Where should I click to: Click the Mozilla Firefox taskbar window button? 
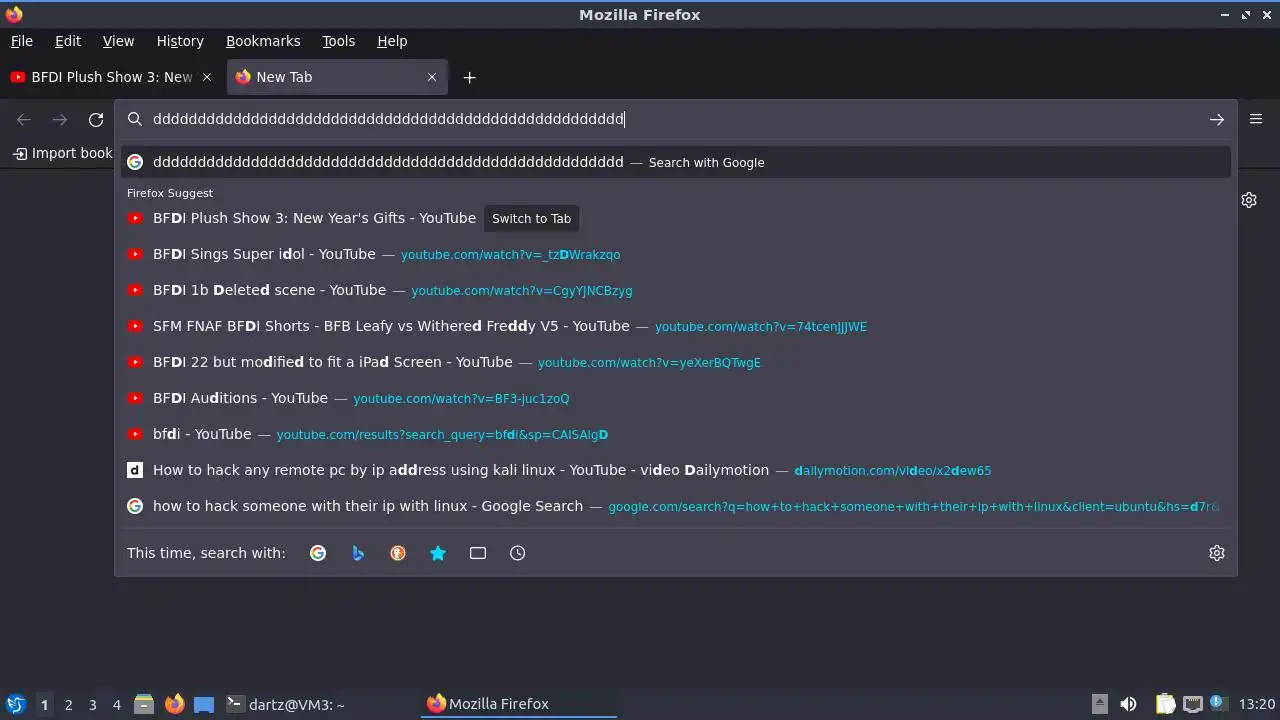click(520, 704)
